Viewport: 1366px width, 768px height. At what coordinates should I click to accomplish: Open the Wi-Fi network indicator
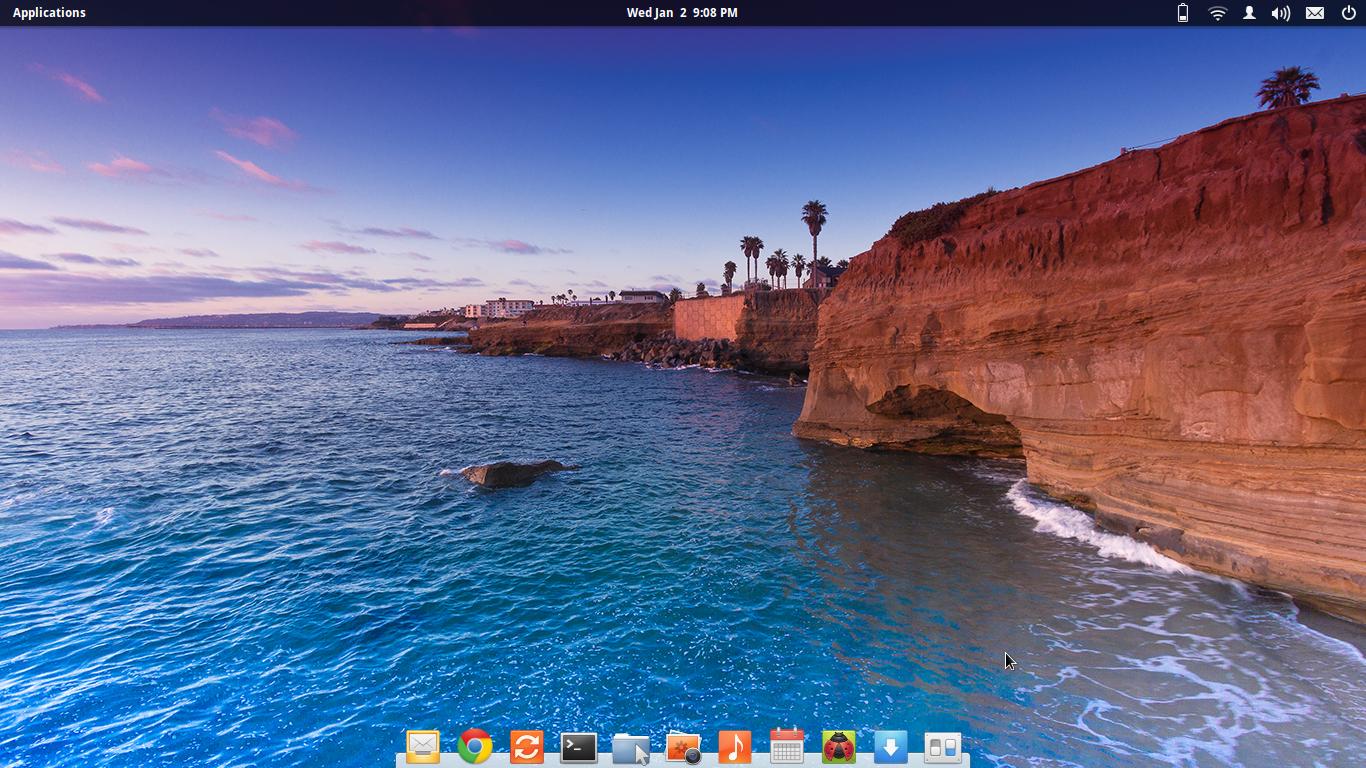point(1217,13)
